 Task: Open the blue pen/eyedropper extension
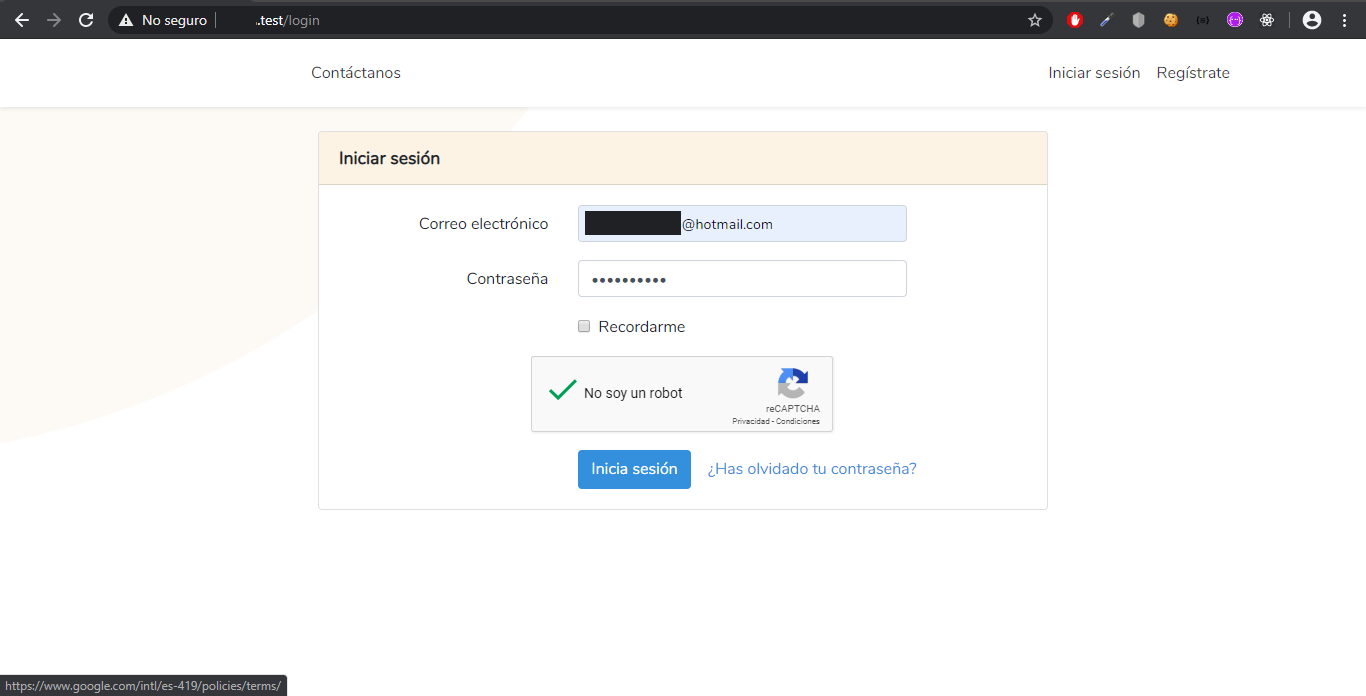[x=1106, y=20]
